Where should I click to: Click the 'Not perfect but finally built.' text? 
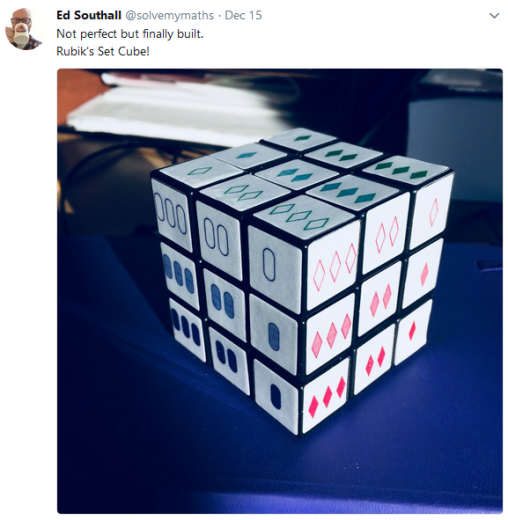130,34
